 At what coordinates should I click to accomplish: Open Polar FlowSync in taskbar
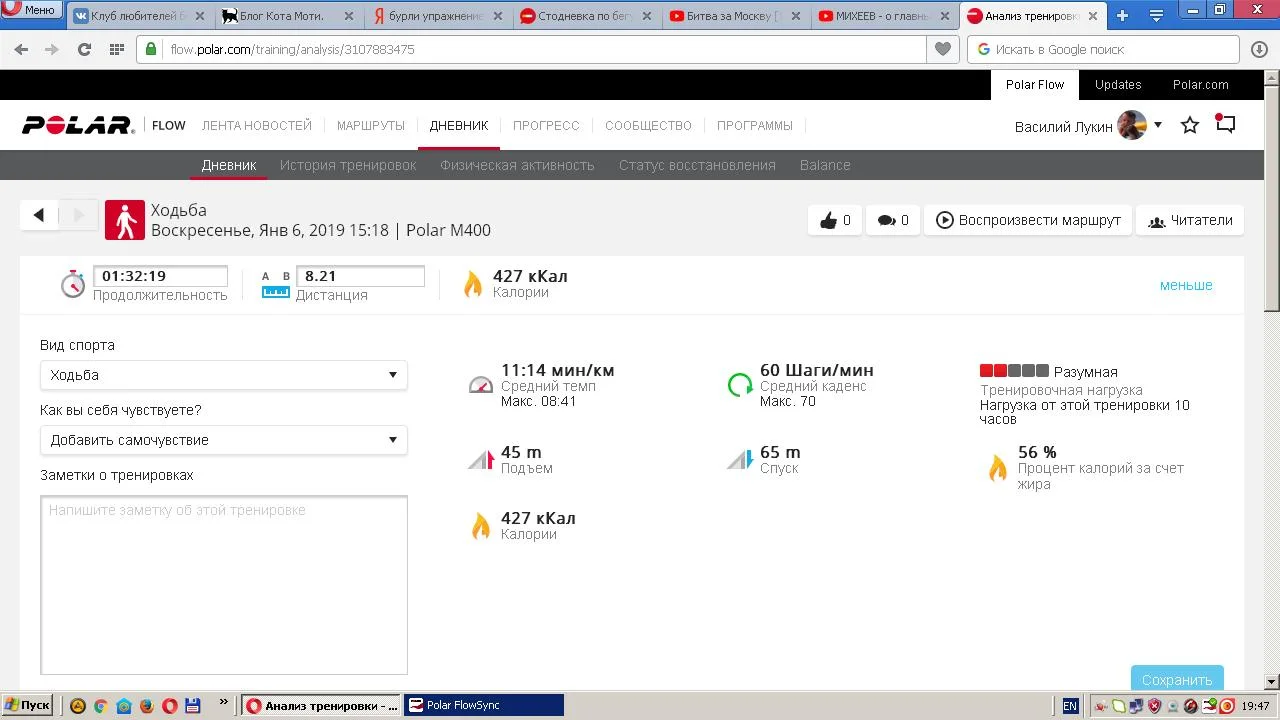pyautogui.click(x=484, y=705)
